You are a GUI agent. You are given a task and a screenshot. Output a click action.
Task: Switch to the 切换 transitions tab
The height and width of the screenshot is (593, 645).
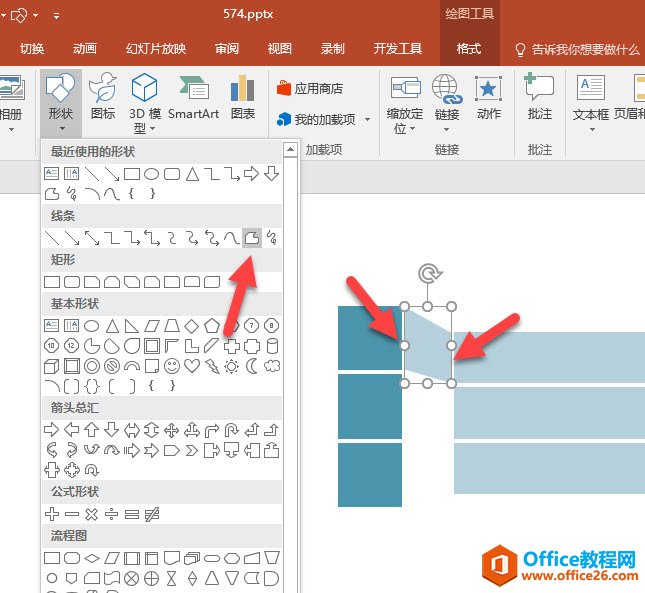pos(32,49)
